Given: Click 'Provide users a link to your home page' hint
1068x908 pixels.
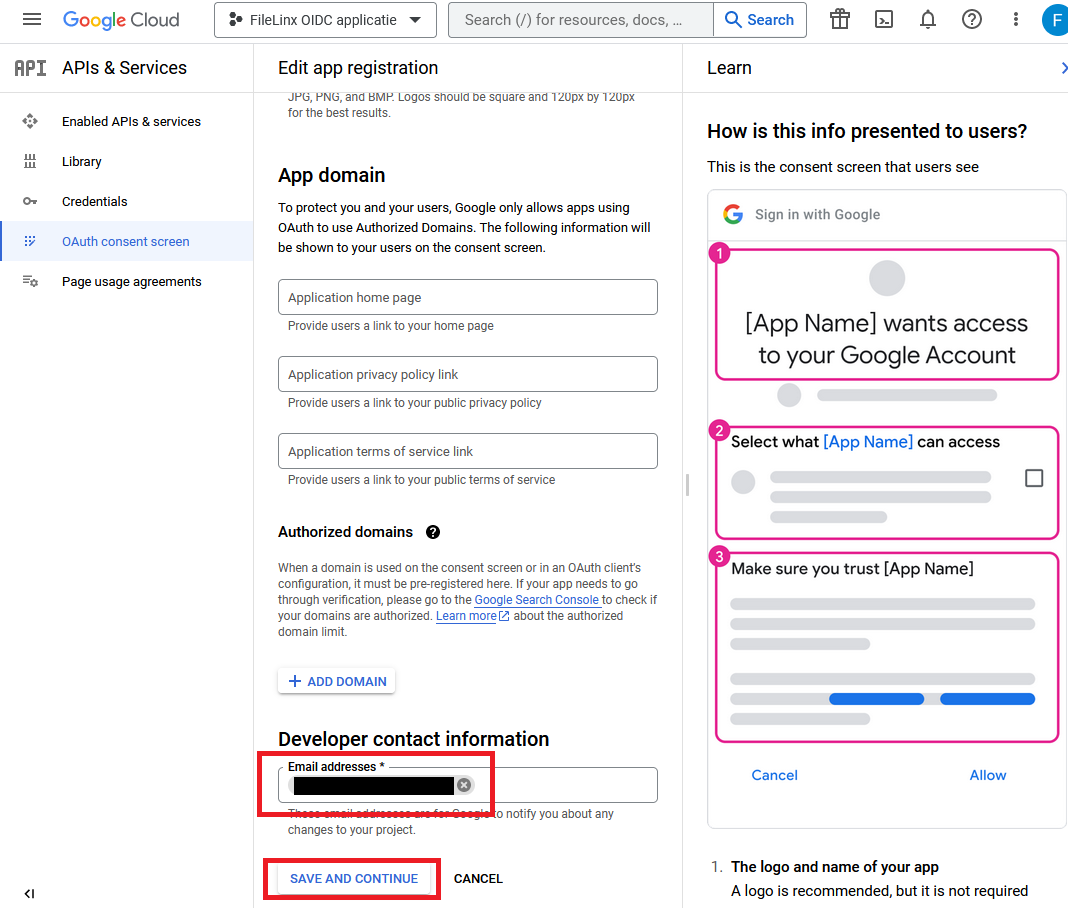Looking at the screenshot, I should pos(391,326).
